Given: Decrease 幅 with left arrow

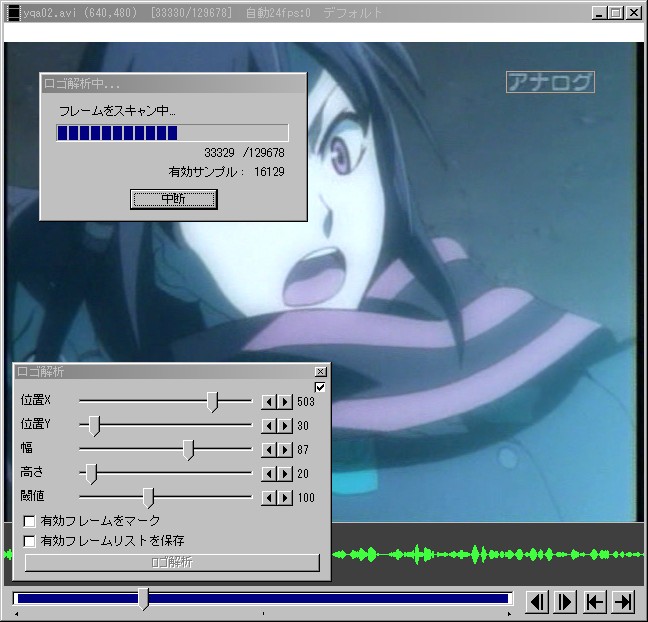Looking at the screenshot, I should pyautogui.click(x=269, y=450).
